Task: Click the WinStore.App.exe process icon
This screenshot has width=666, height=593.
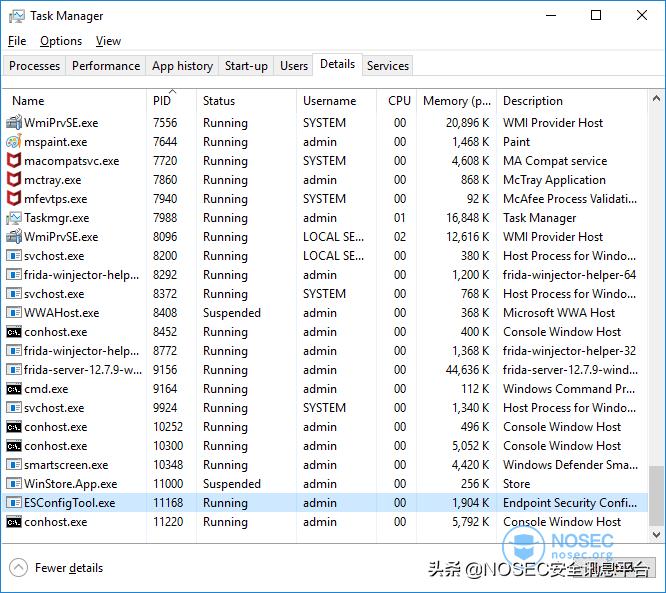Action: tap(14, 484)
